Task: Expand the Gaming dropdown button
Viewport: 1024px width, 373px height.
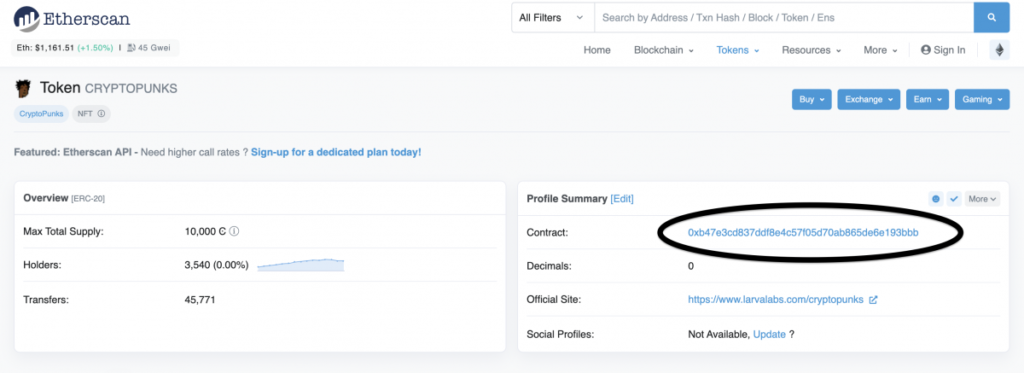Action: pyautogui.click(x=982, y=99)
